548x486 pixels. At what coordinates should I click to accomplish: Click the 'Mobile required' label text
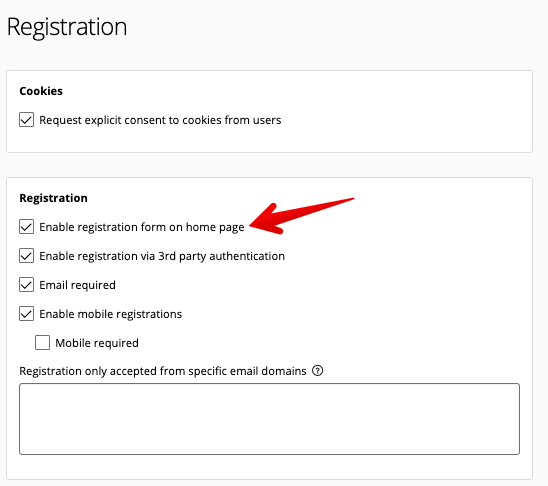[x=97, y=343]
